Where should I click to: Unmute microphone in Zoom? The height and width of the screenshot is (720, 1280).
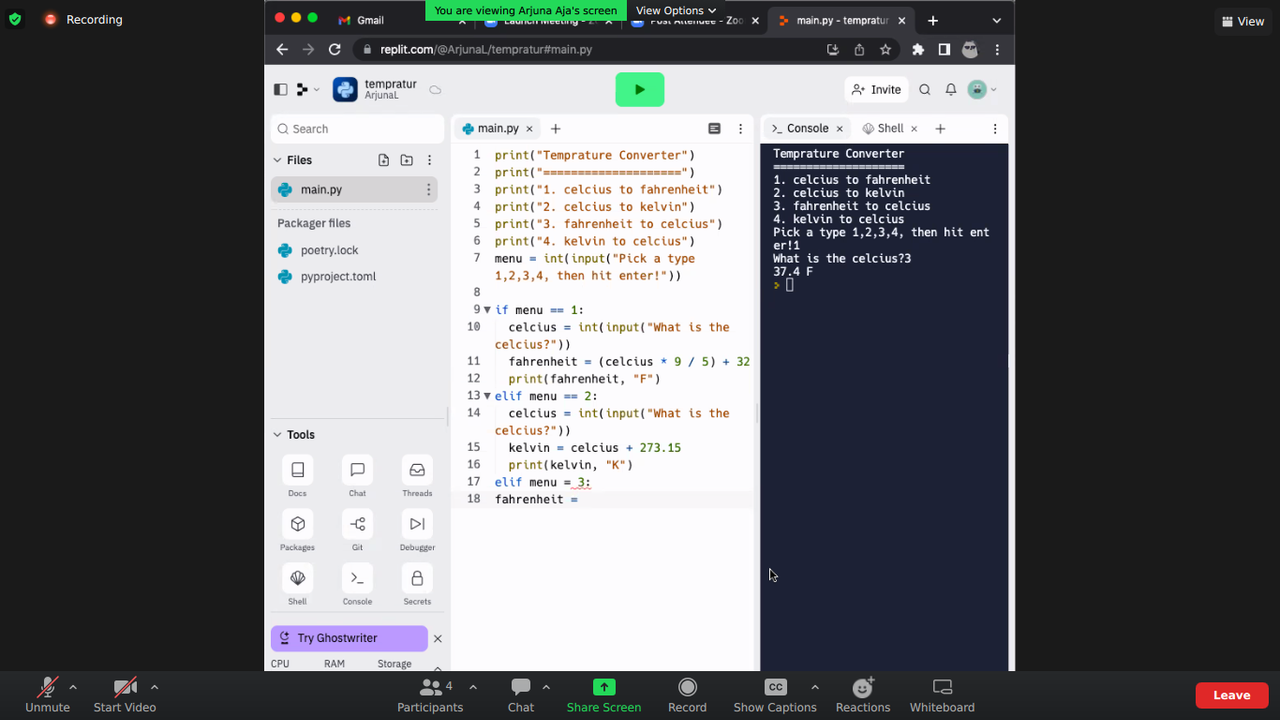(47, 695)
